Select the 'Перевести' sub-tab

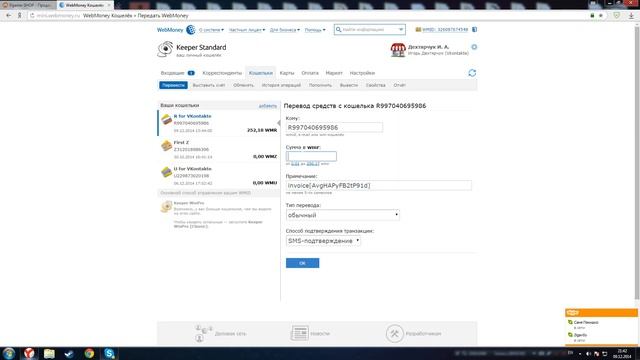click(173, 85)
